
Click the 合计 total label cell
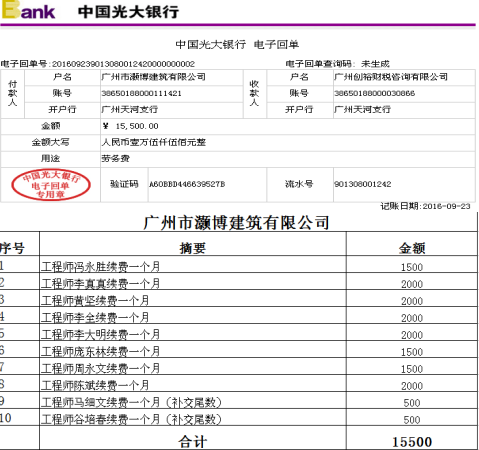pos(193,441)
